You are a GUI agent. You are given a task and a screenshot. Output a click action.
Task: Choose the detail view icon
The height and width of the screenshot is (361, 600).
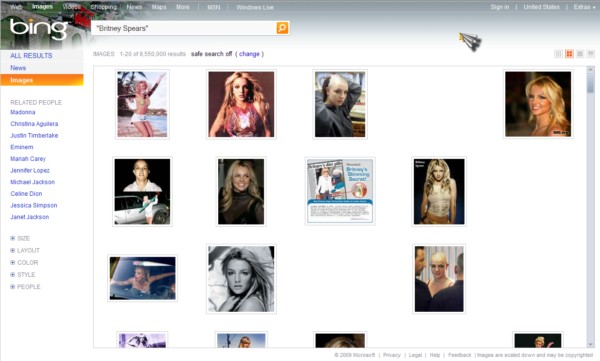click(590, 54)
